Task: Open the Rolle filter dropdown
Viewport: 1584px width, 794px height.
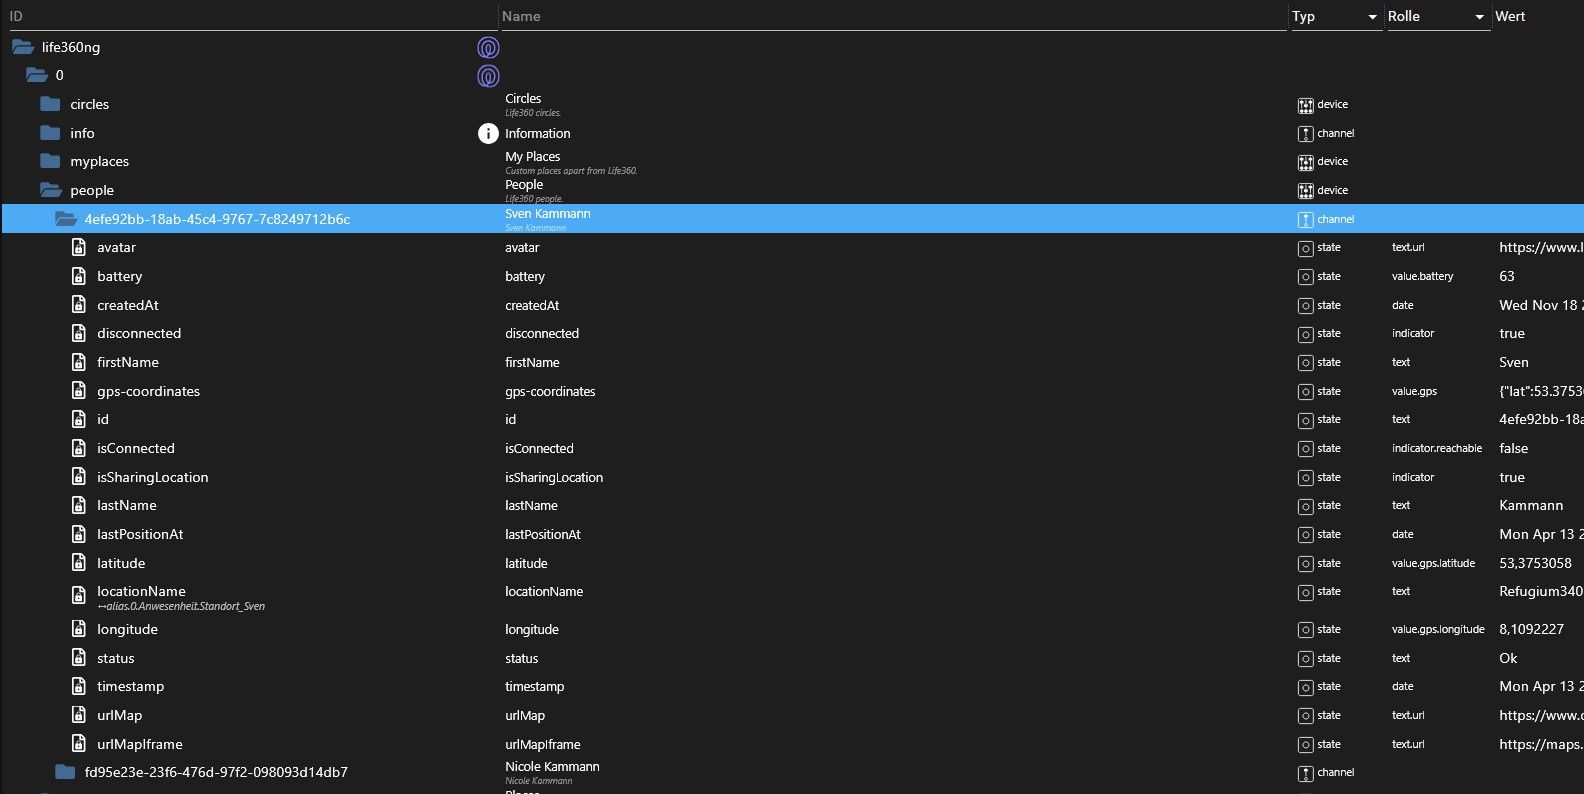Action: 1479,17
